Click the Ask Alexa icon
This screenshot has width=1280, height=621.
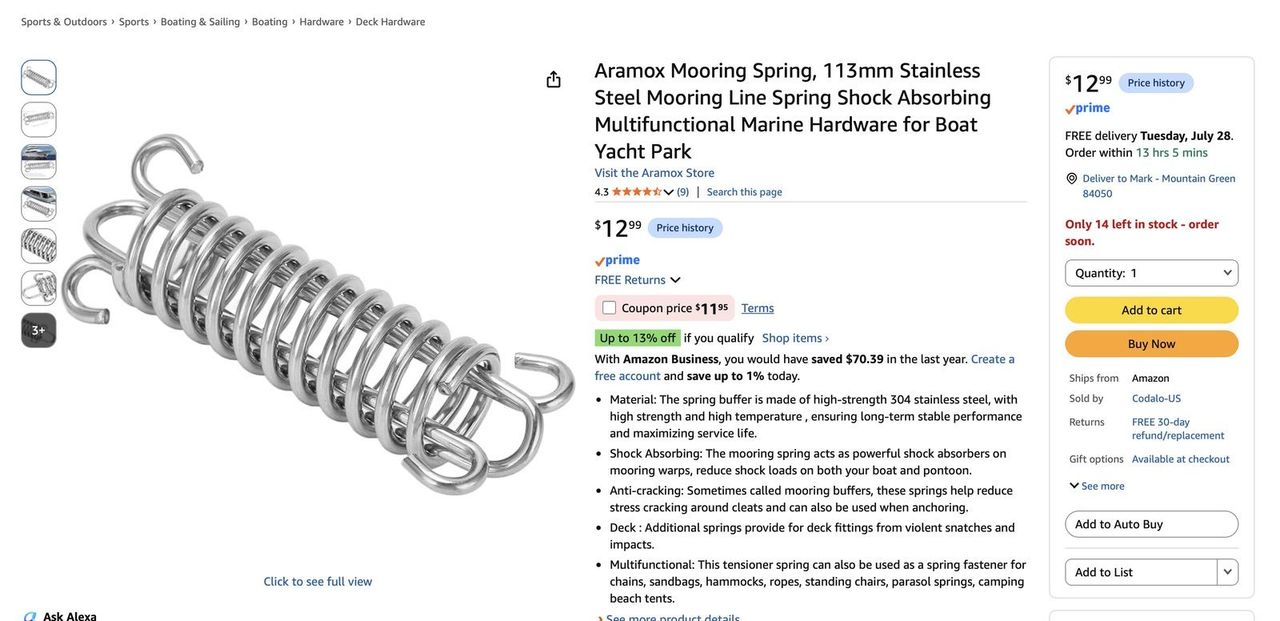(30, 616)
